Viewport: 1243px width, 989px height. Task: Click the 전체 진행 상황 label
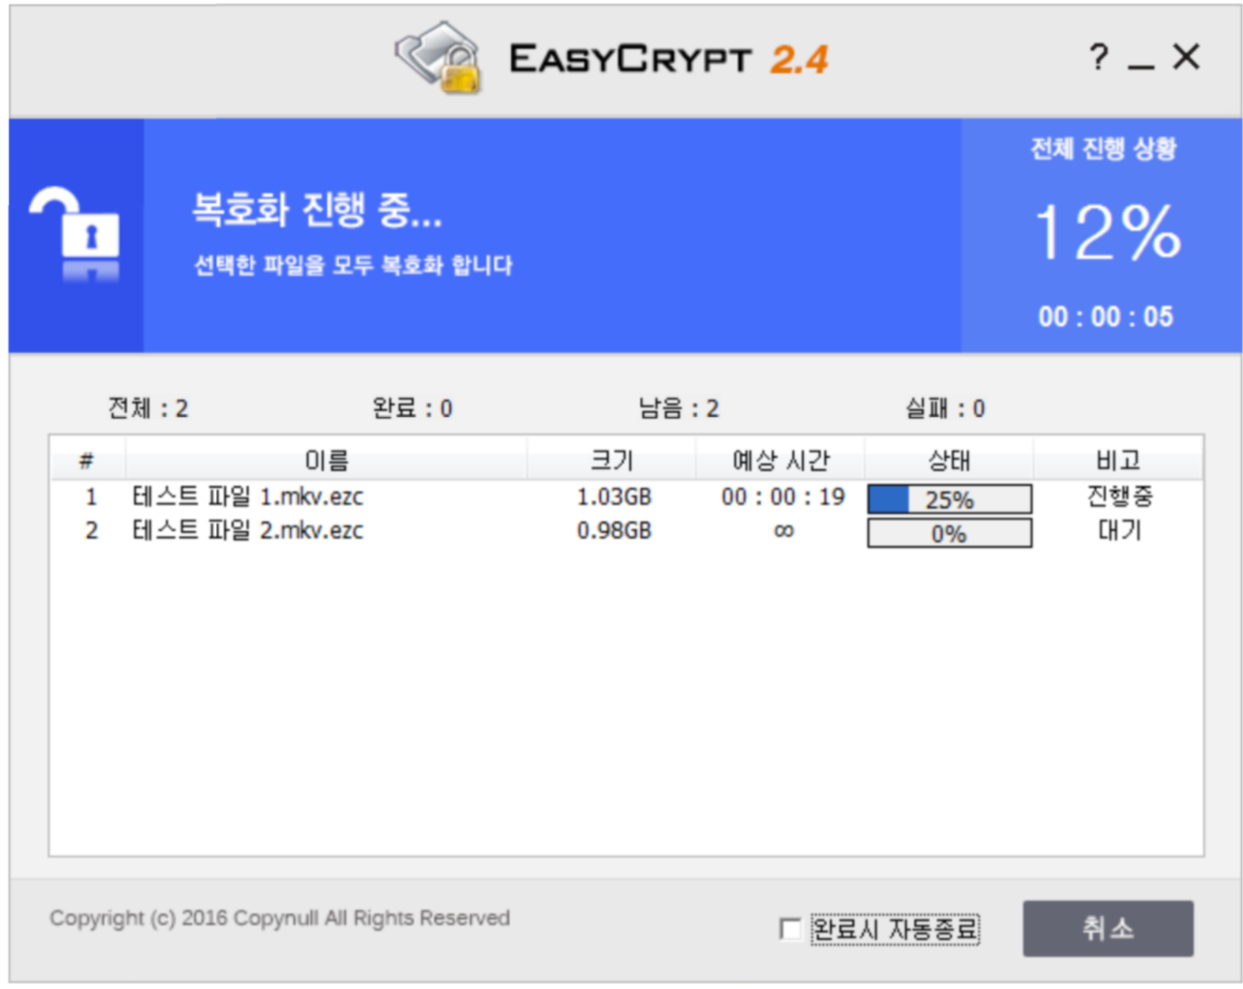point(1104,149)
